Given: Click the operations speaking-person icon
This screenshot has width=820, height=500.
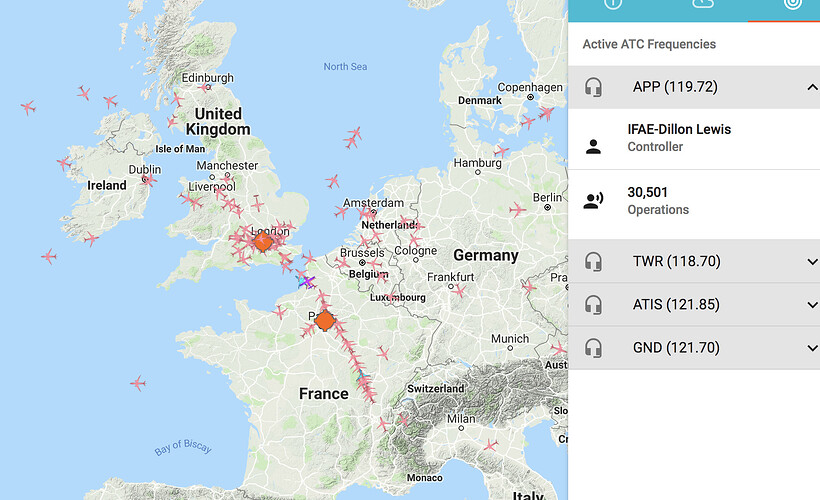Looking at the screenshot, I should pyautogui.click(x=593, y=200).
